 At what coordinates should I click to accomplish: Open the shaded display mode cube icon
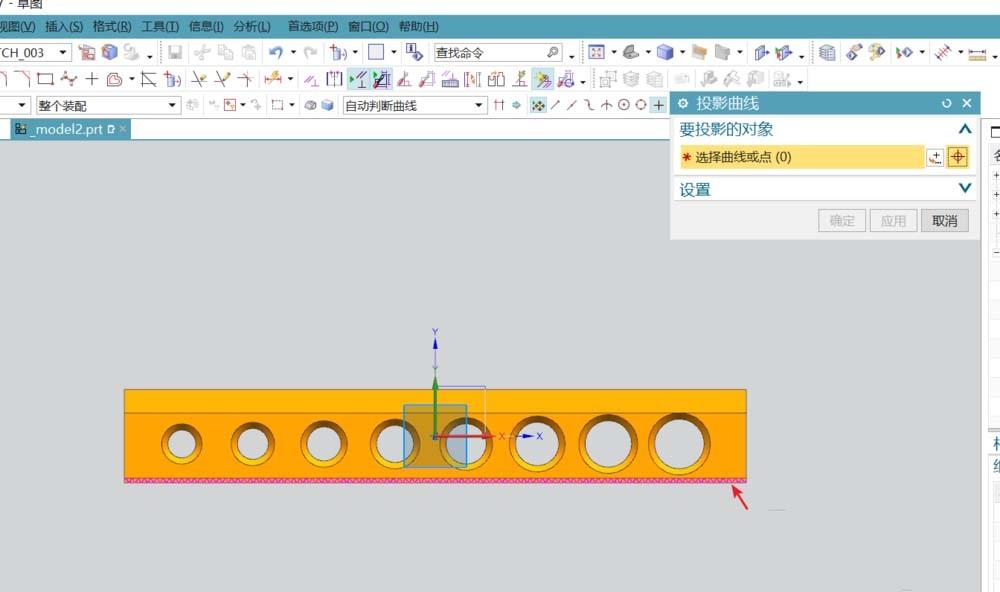click(x=663, y=51)
